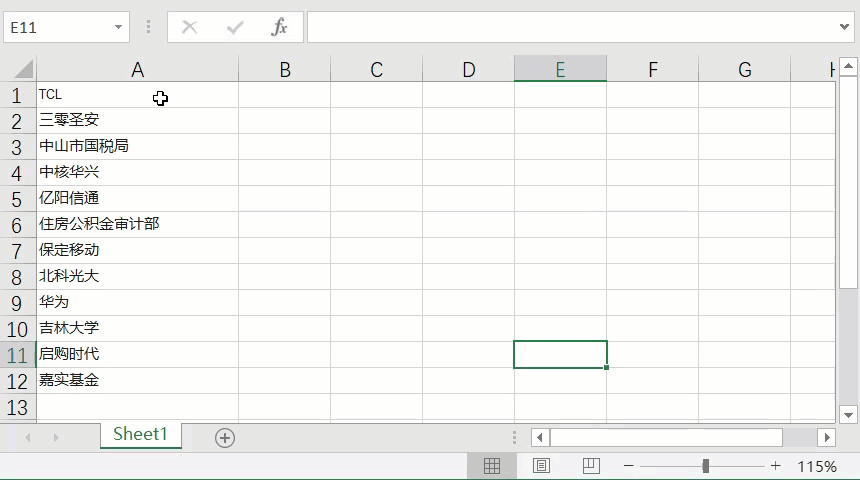Click the vertical scrollbar thumb
860x480 pixels.
(848, 182)
